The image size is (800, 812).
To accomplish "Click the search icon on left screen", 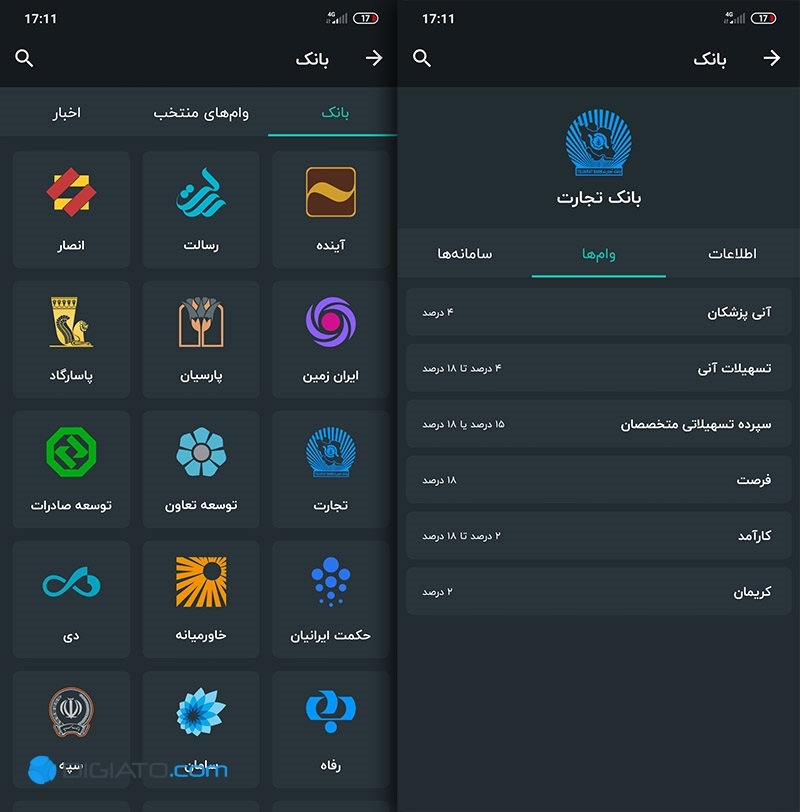I will pos(24,58).
